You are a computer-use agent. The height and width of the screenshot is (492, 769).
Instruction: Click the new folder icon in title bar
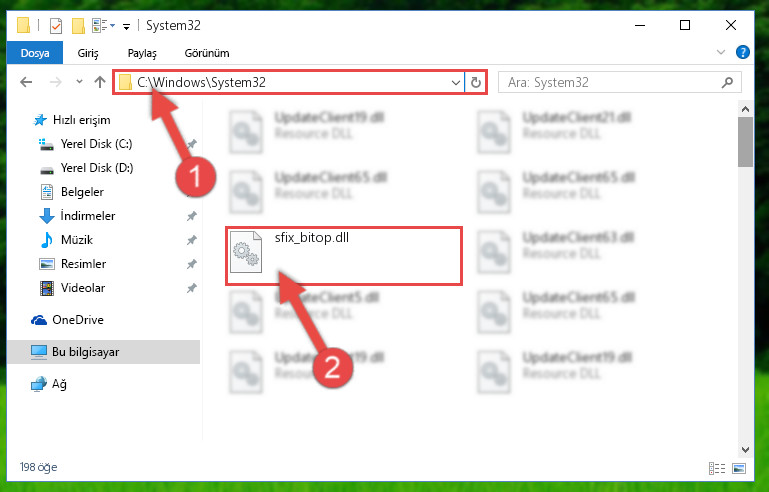click(x=78, y=26)
